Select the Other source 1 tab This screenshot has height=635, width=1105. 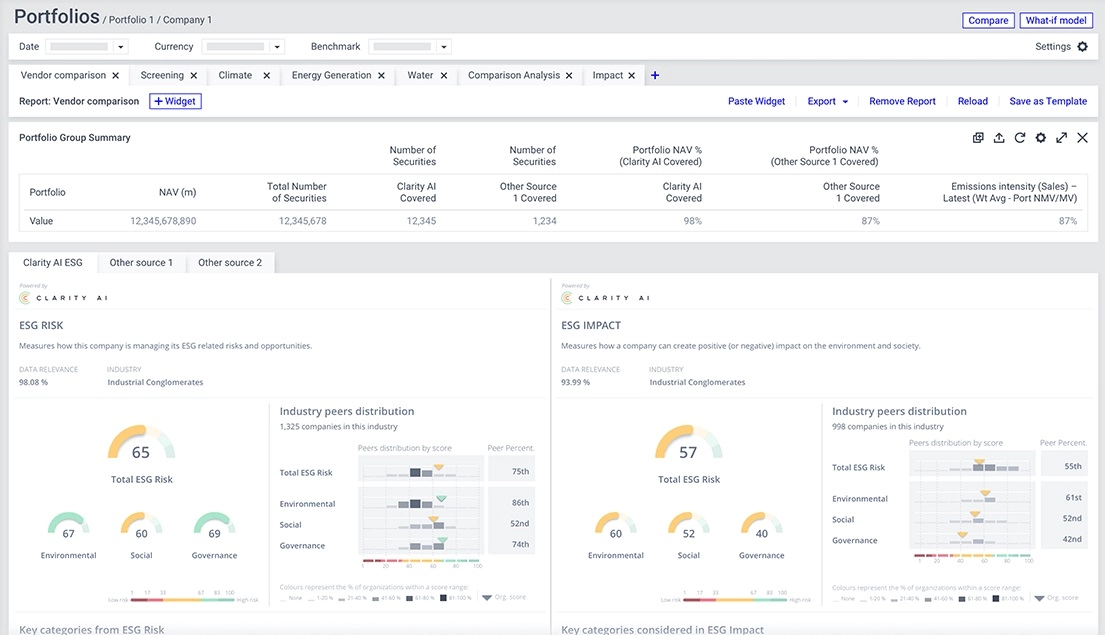(x=141, y=263)
